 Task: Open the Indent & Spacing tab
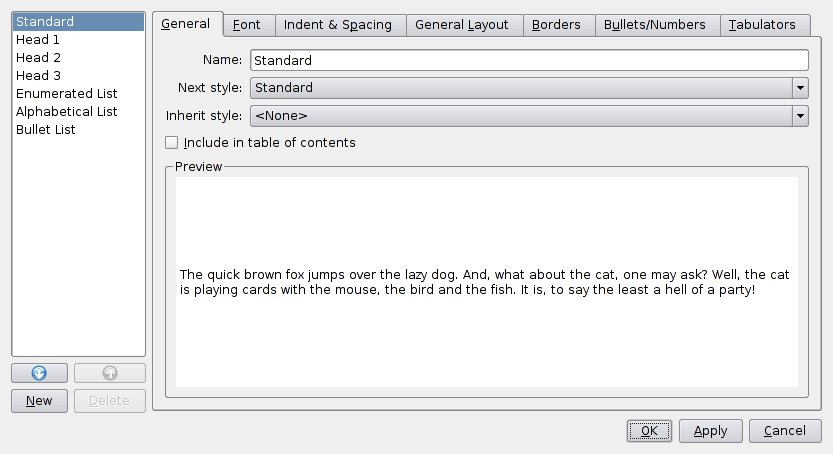(x=337, y=25)
